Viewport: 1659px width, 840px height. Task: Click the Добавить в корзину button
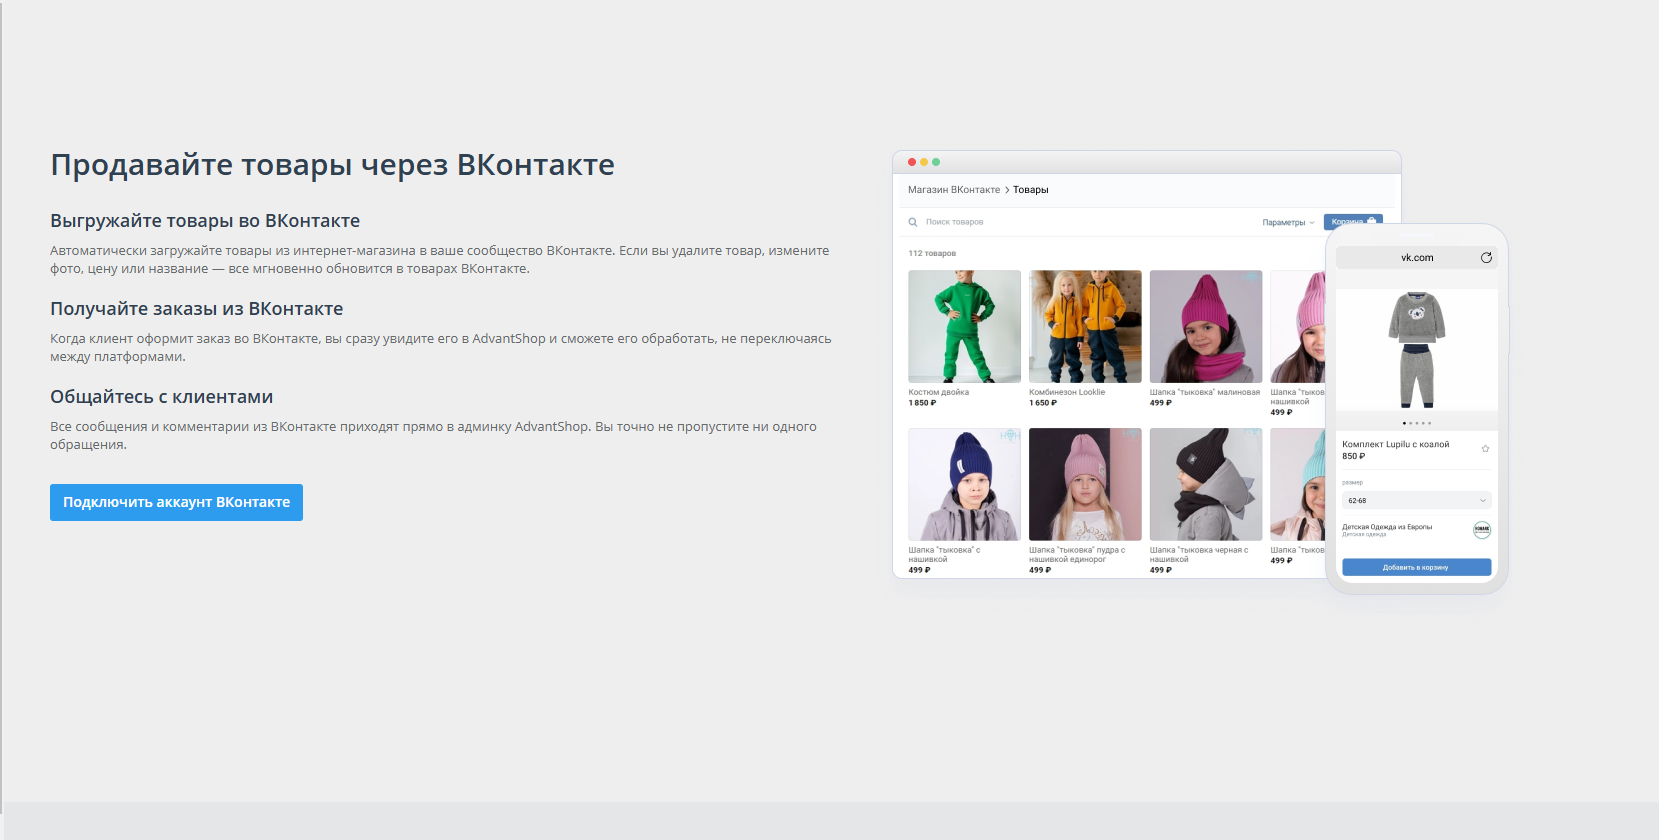click(1416, 567)
